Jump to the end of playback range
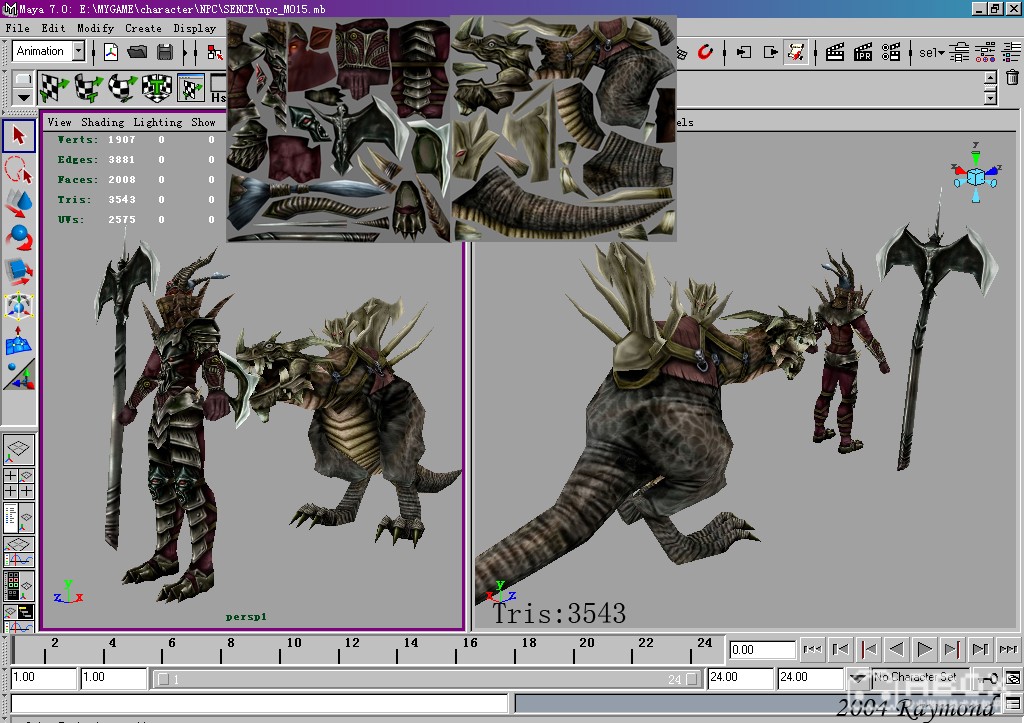The height and width of the screenshot is (723, 1024). [1008, 650]
